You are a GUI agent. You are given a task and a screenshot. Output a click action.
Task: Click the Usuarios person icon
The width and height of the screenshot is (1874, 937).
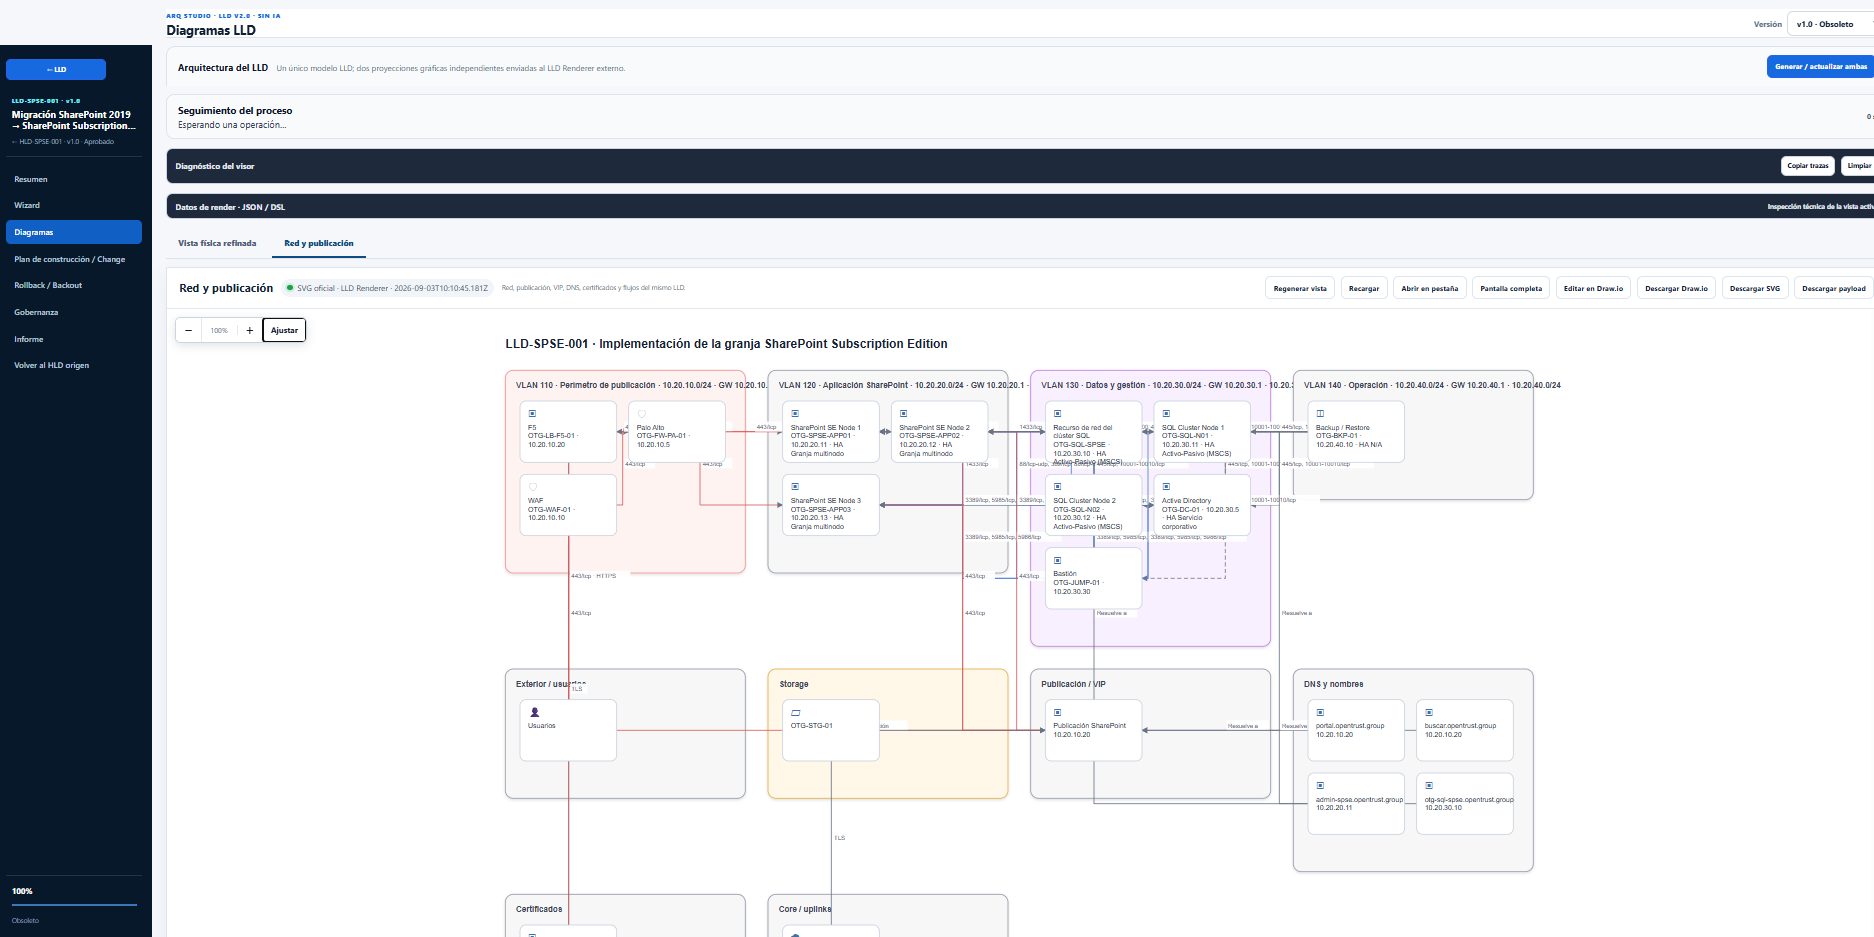point(535,712)
